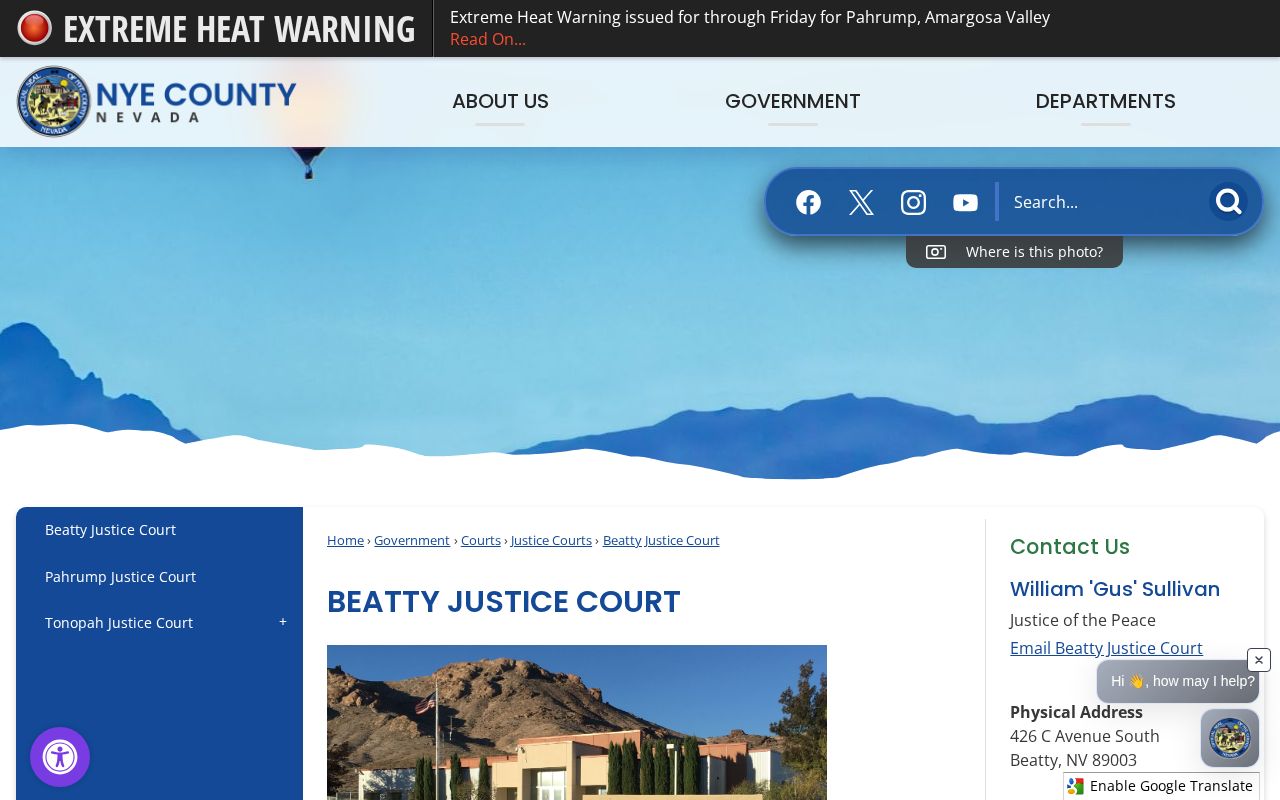Open the Government breadcrumb link
The width and height of the screenshot is (1280, 800).
coord(412,540)
